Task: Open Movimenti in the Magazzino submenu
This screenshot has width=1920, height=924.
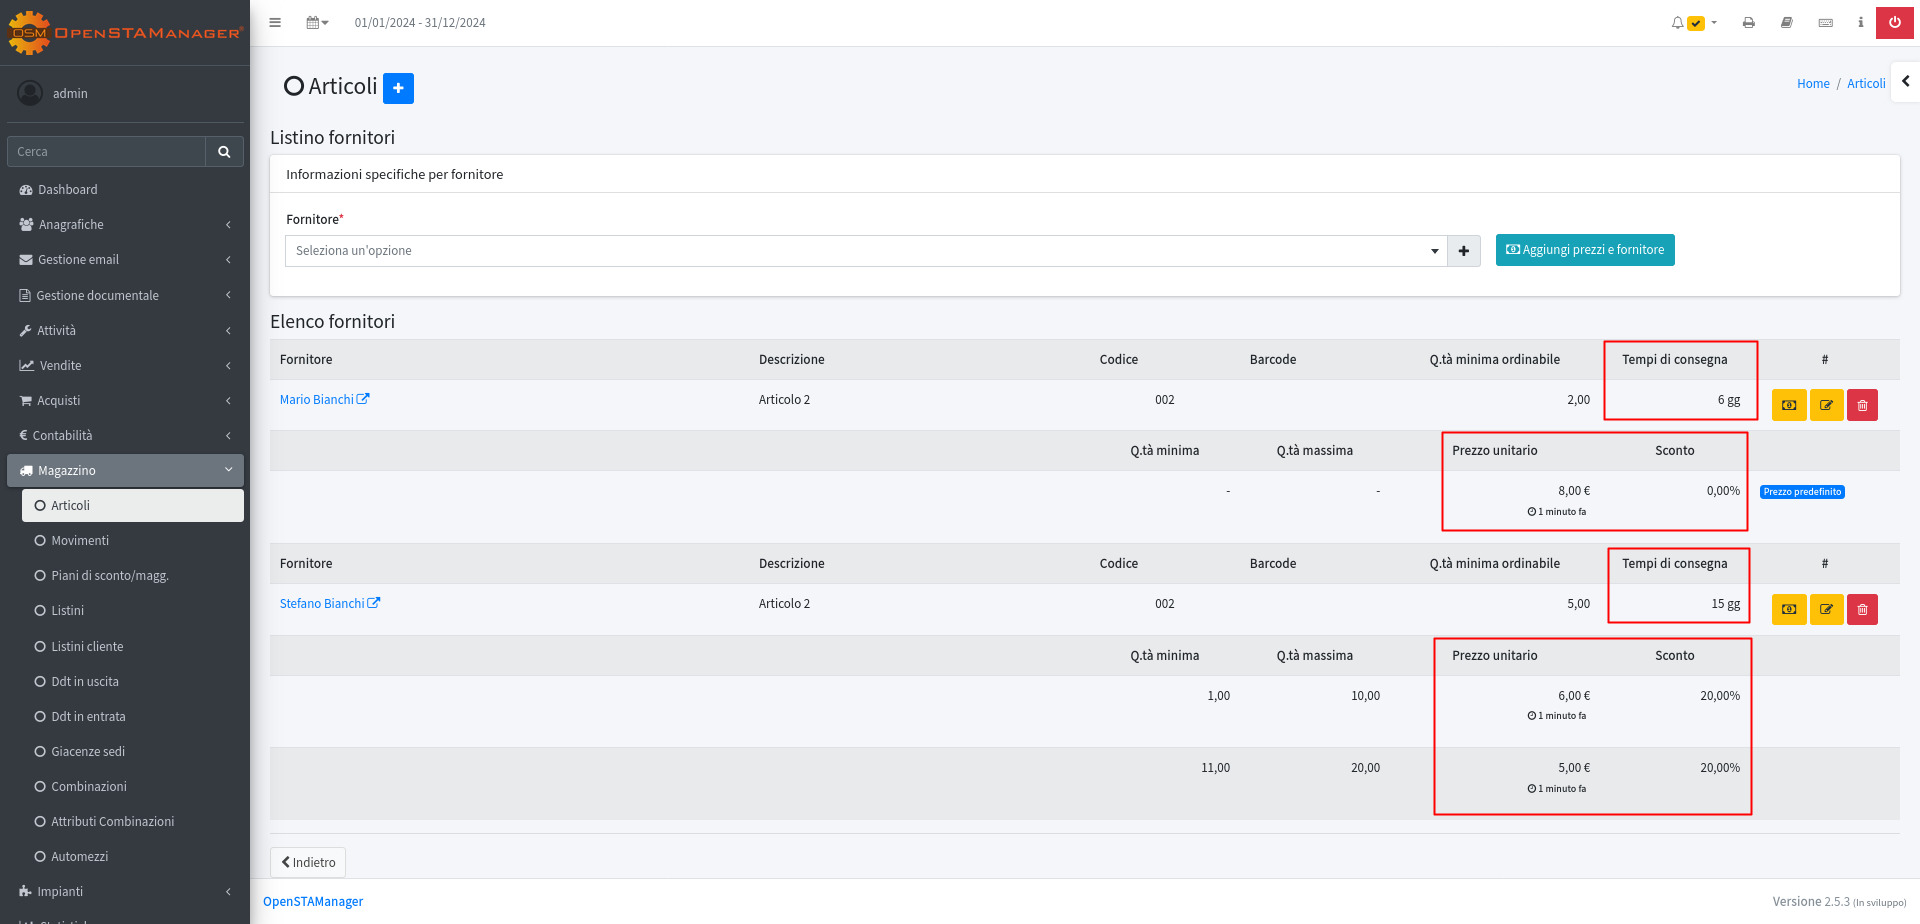Action: coord(80,541)
